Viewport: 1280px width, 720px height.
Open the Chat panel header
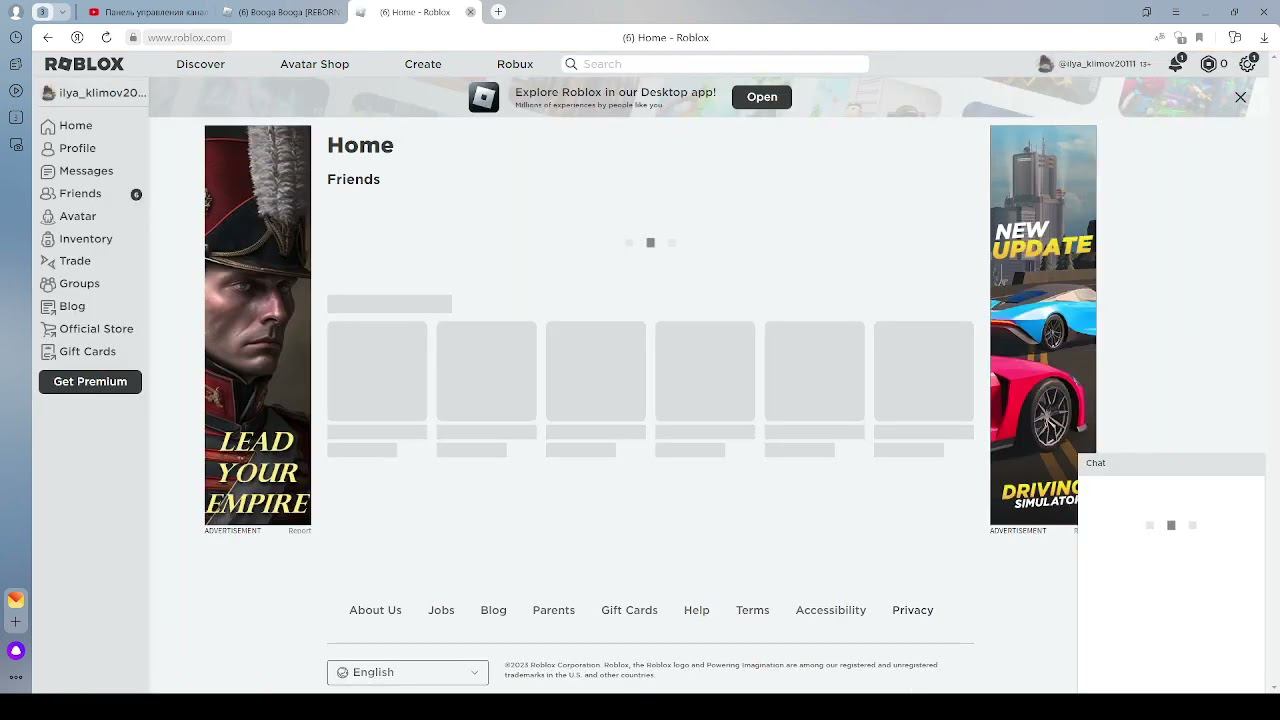tap(1171, 463)
